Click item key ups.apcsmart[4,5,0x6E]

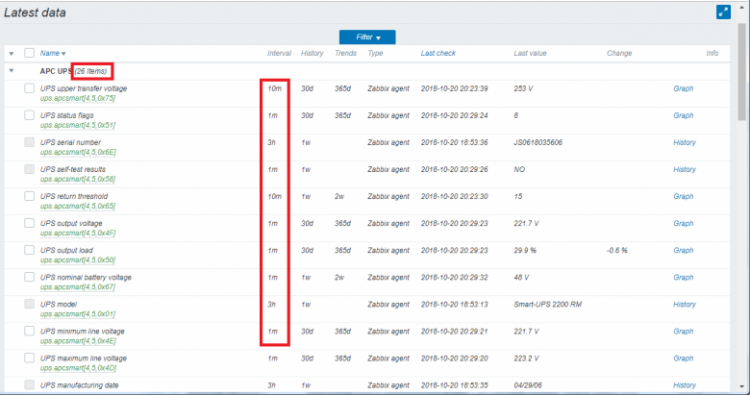(x=78, y=153)
